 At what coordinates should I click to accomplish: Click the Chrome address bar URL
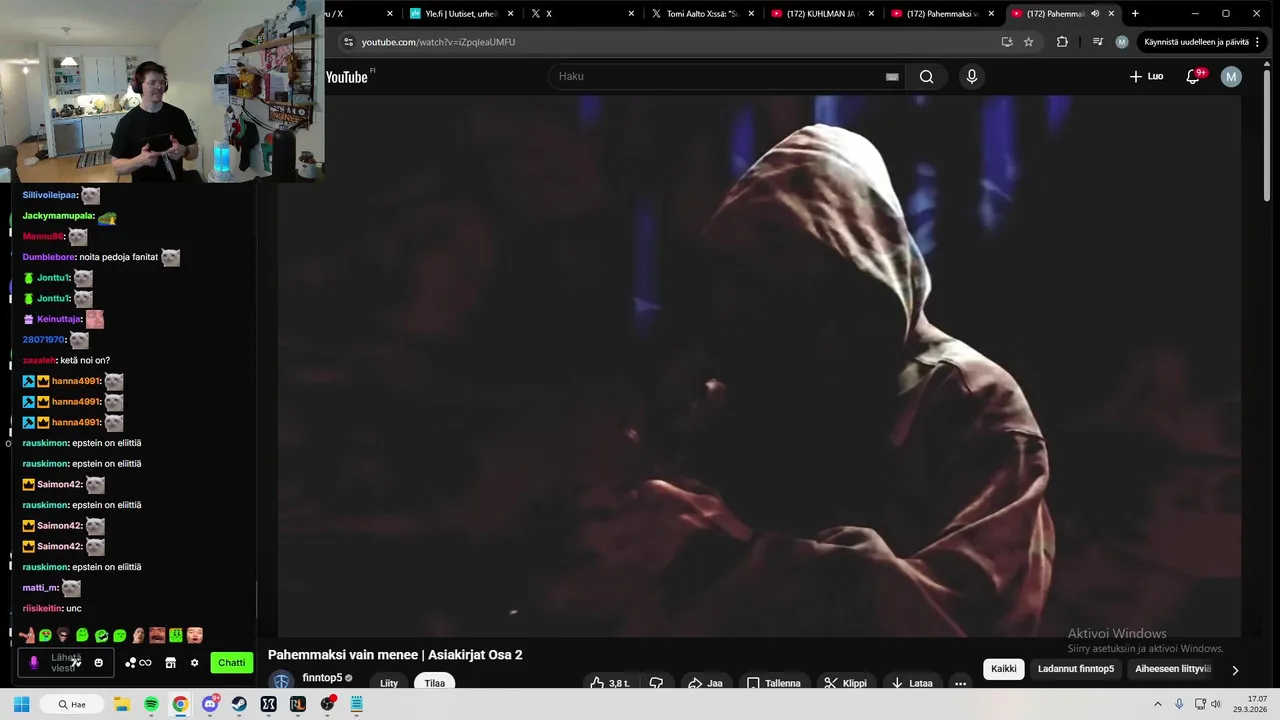[438, 42]
